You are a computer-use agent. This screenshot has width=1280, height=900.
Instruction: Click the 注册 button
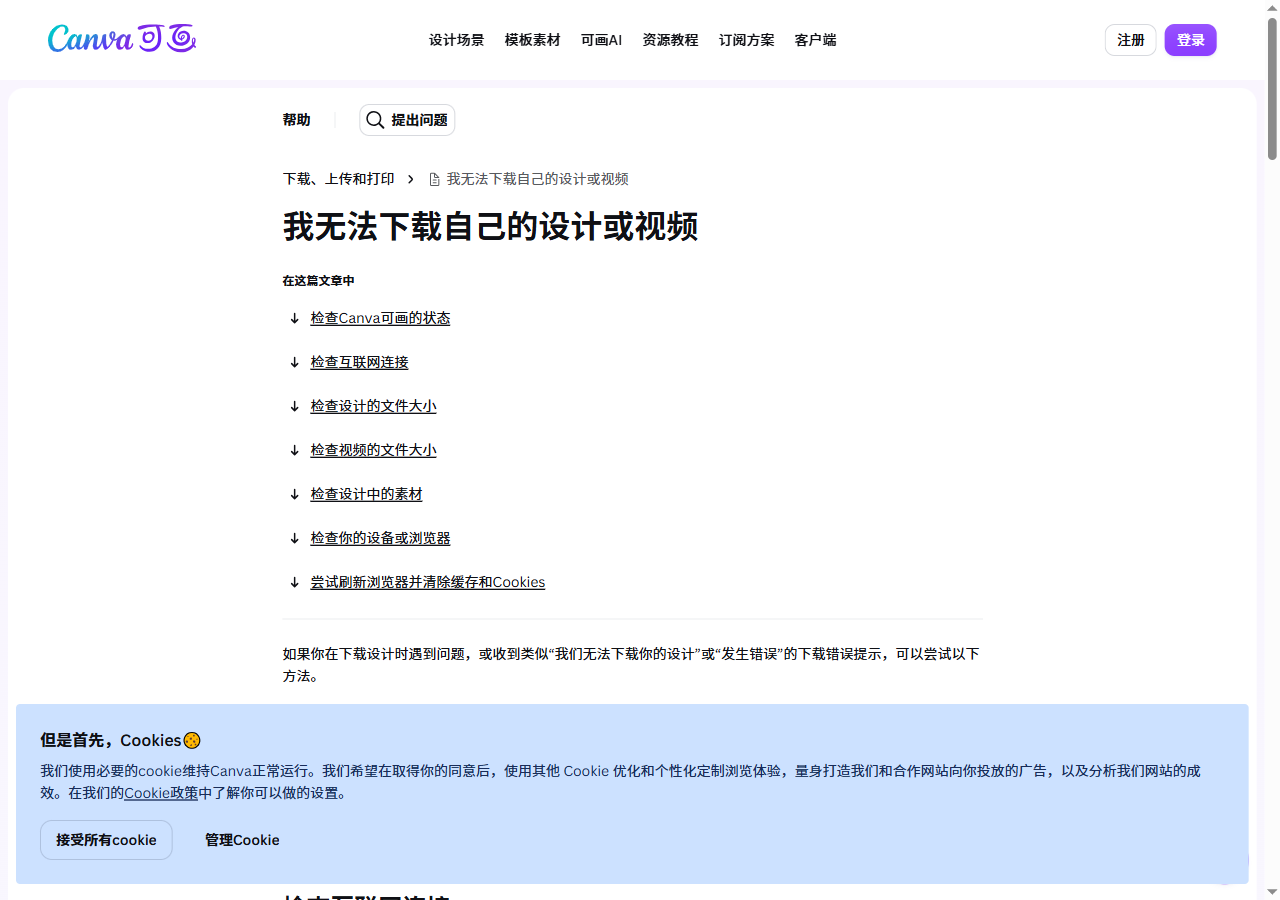tap(1131, 40)
